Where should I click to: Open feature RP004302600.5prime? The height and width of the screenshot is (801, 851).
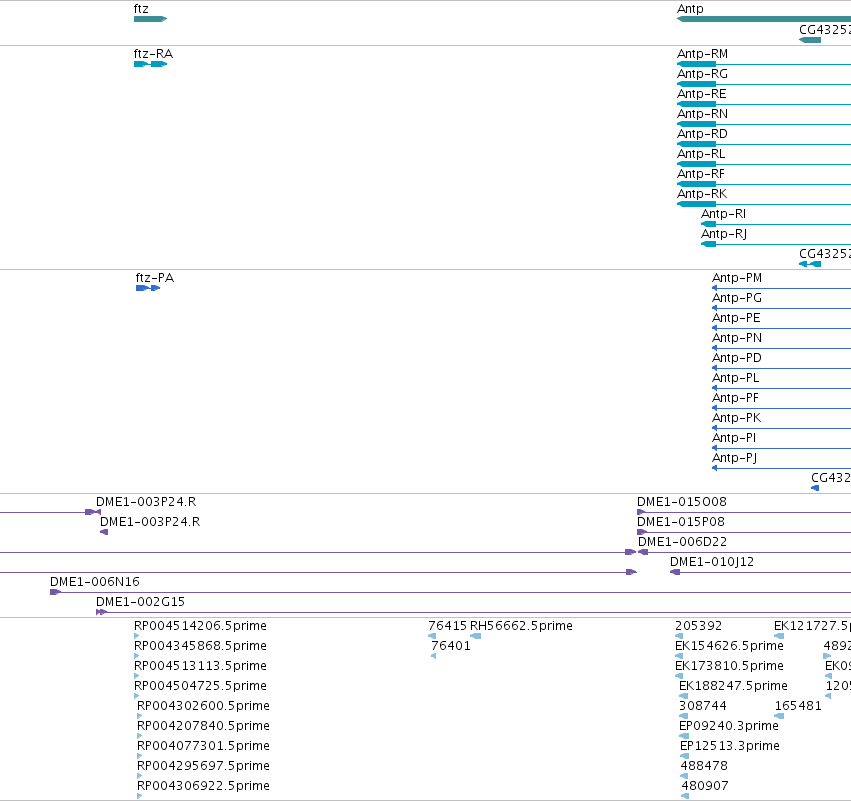click(x=203, y=706)
